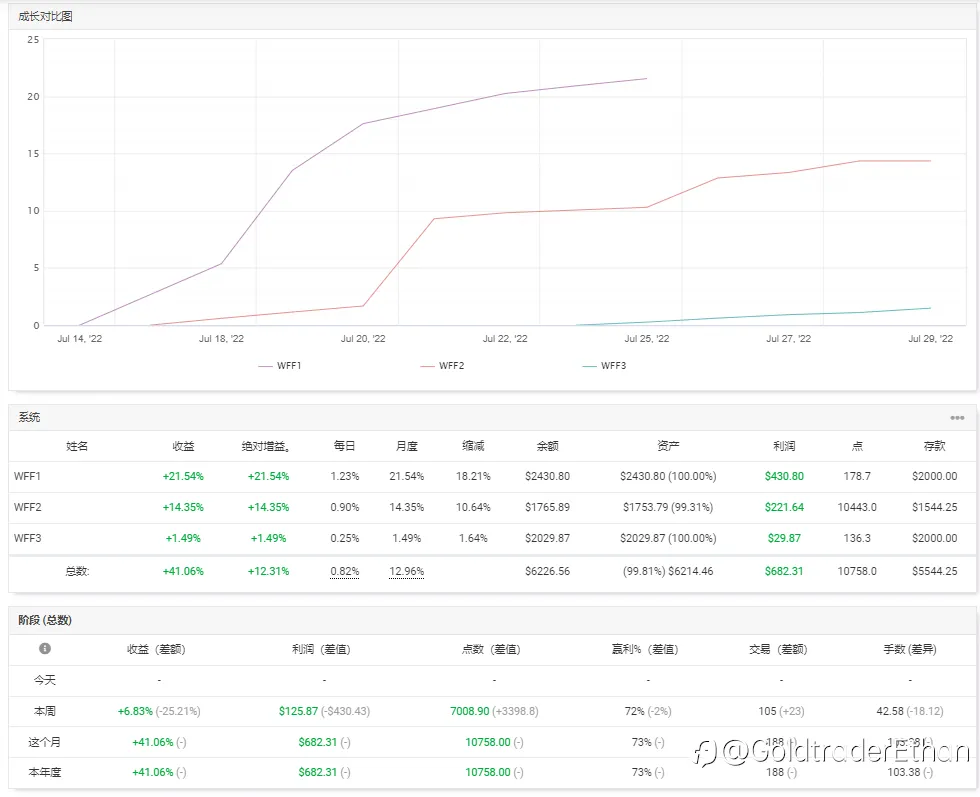
Task: Select total profit $682.31 in 总数 row
Action: pyautogui.click(x=784, y=571)
